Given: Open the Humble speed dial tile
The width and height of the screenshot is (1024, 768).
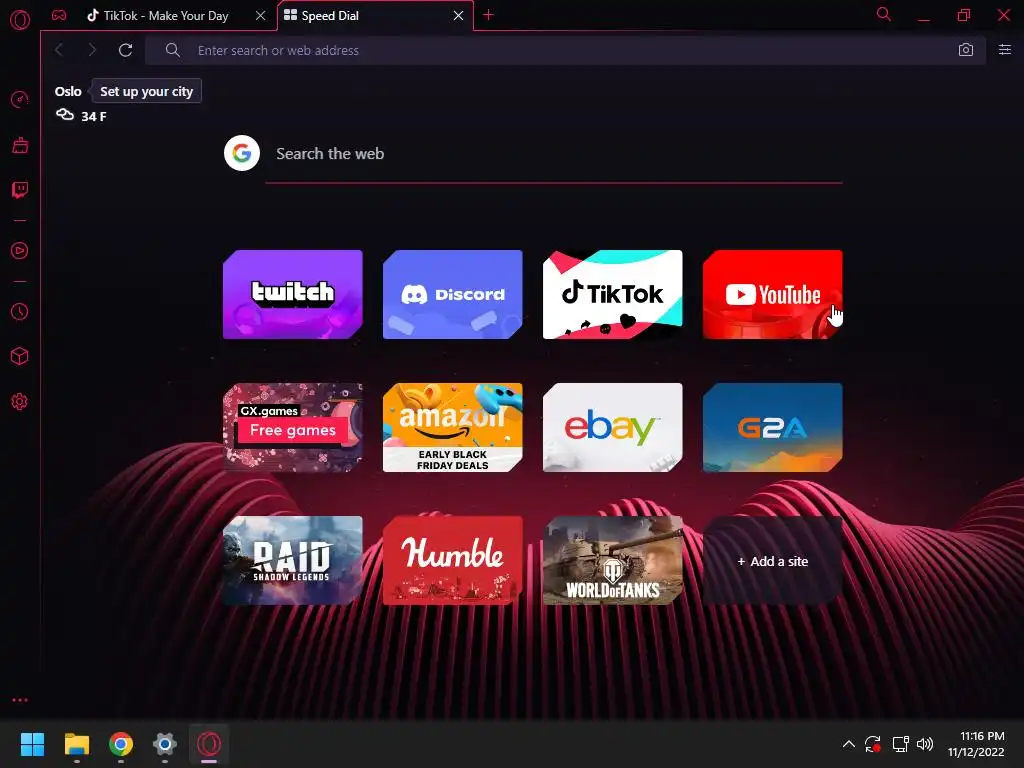Looking at the screenshot, I should click(x=453, y=561).
